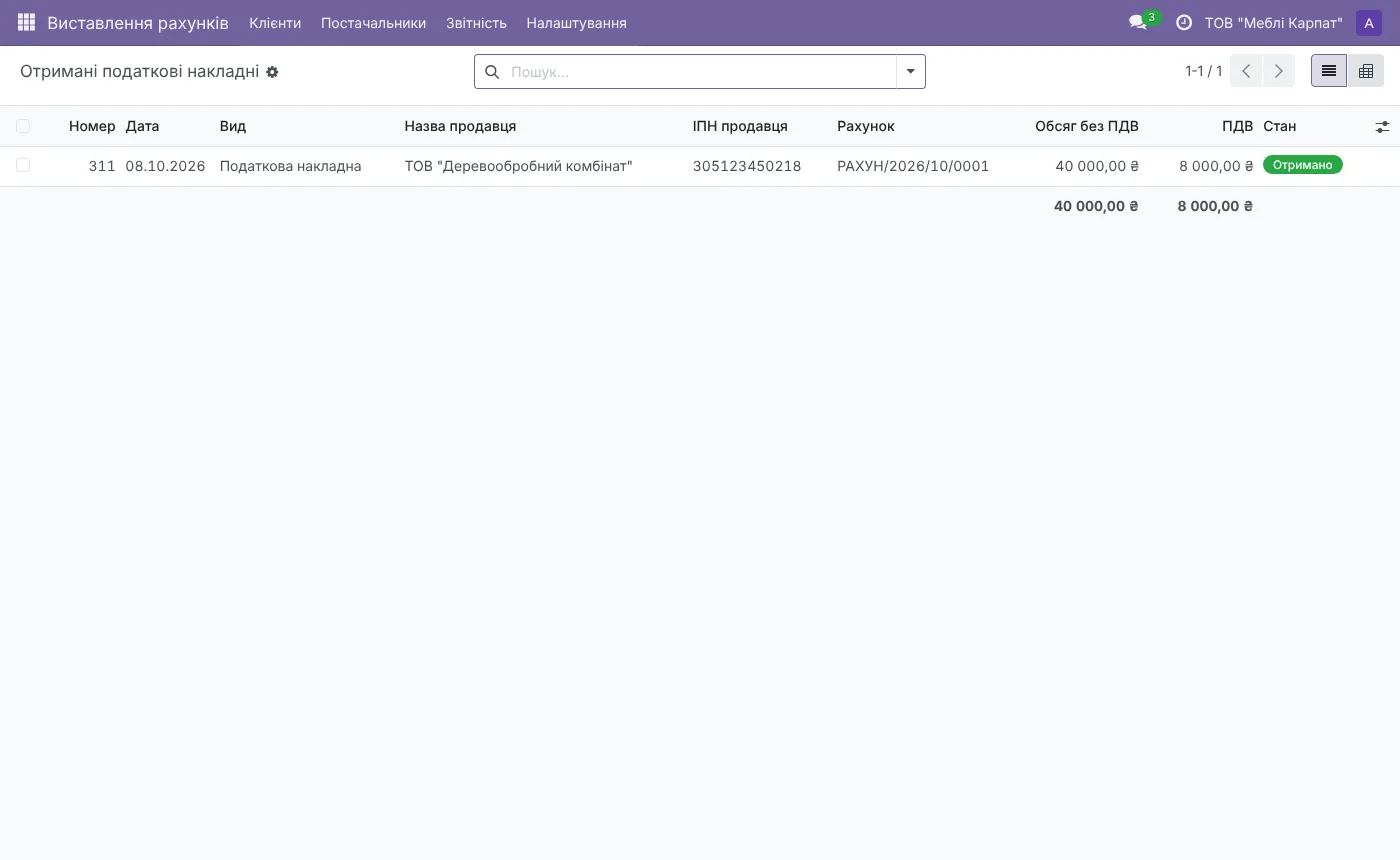
Task: Click the search magnifier icon
Action: pos(492,72)
